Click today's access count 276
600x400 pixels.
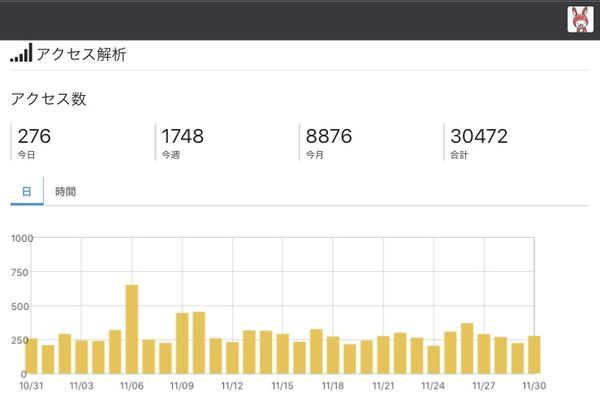click(34, 136)
